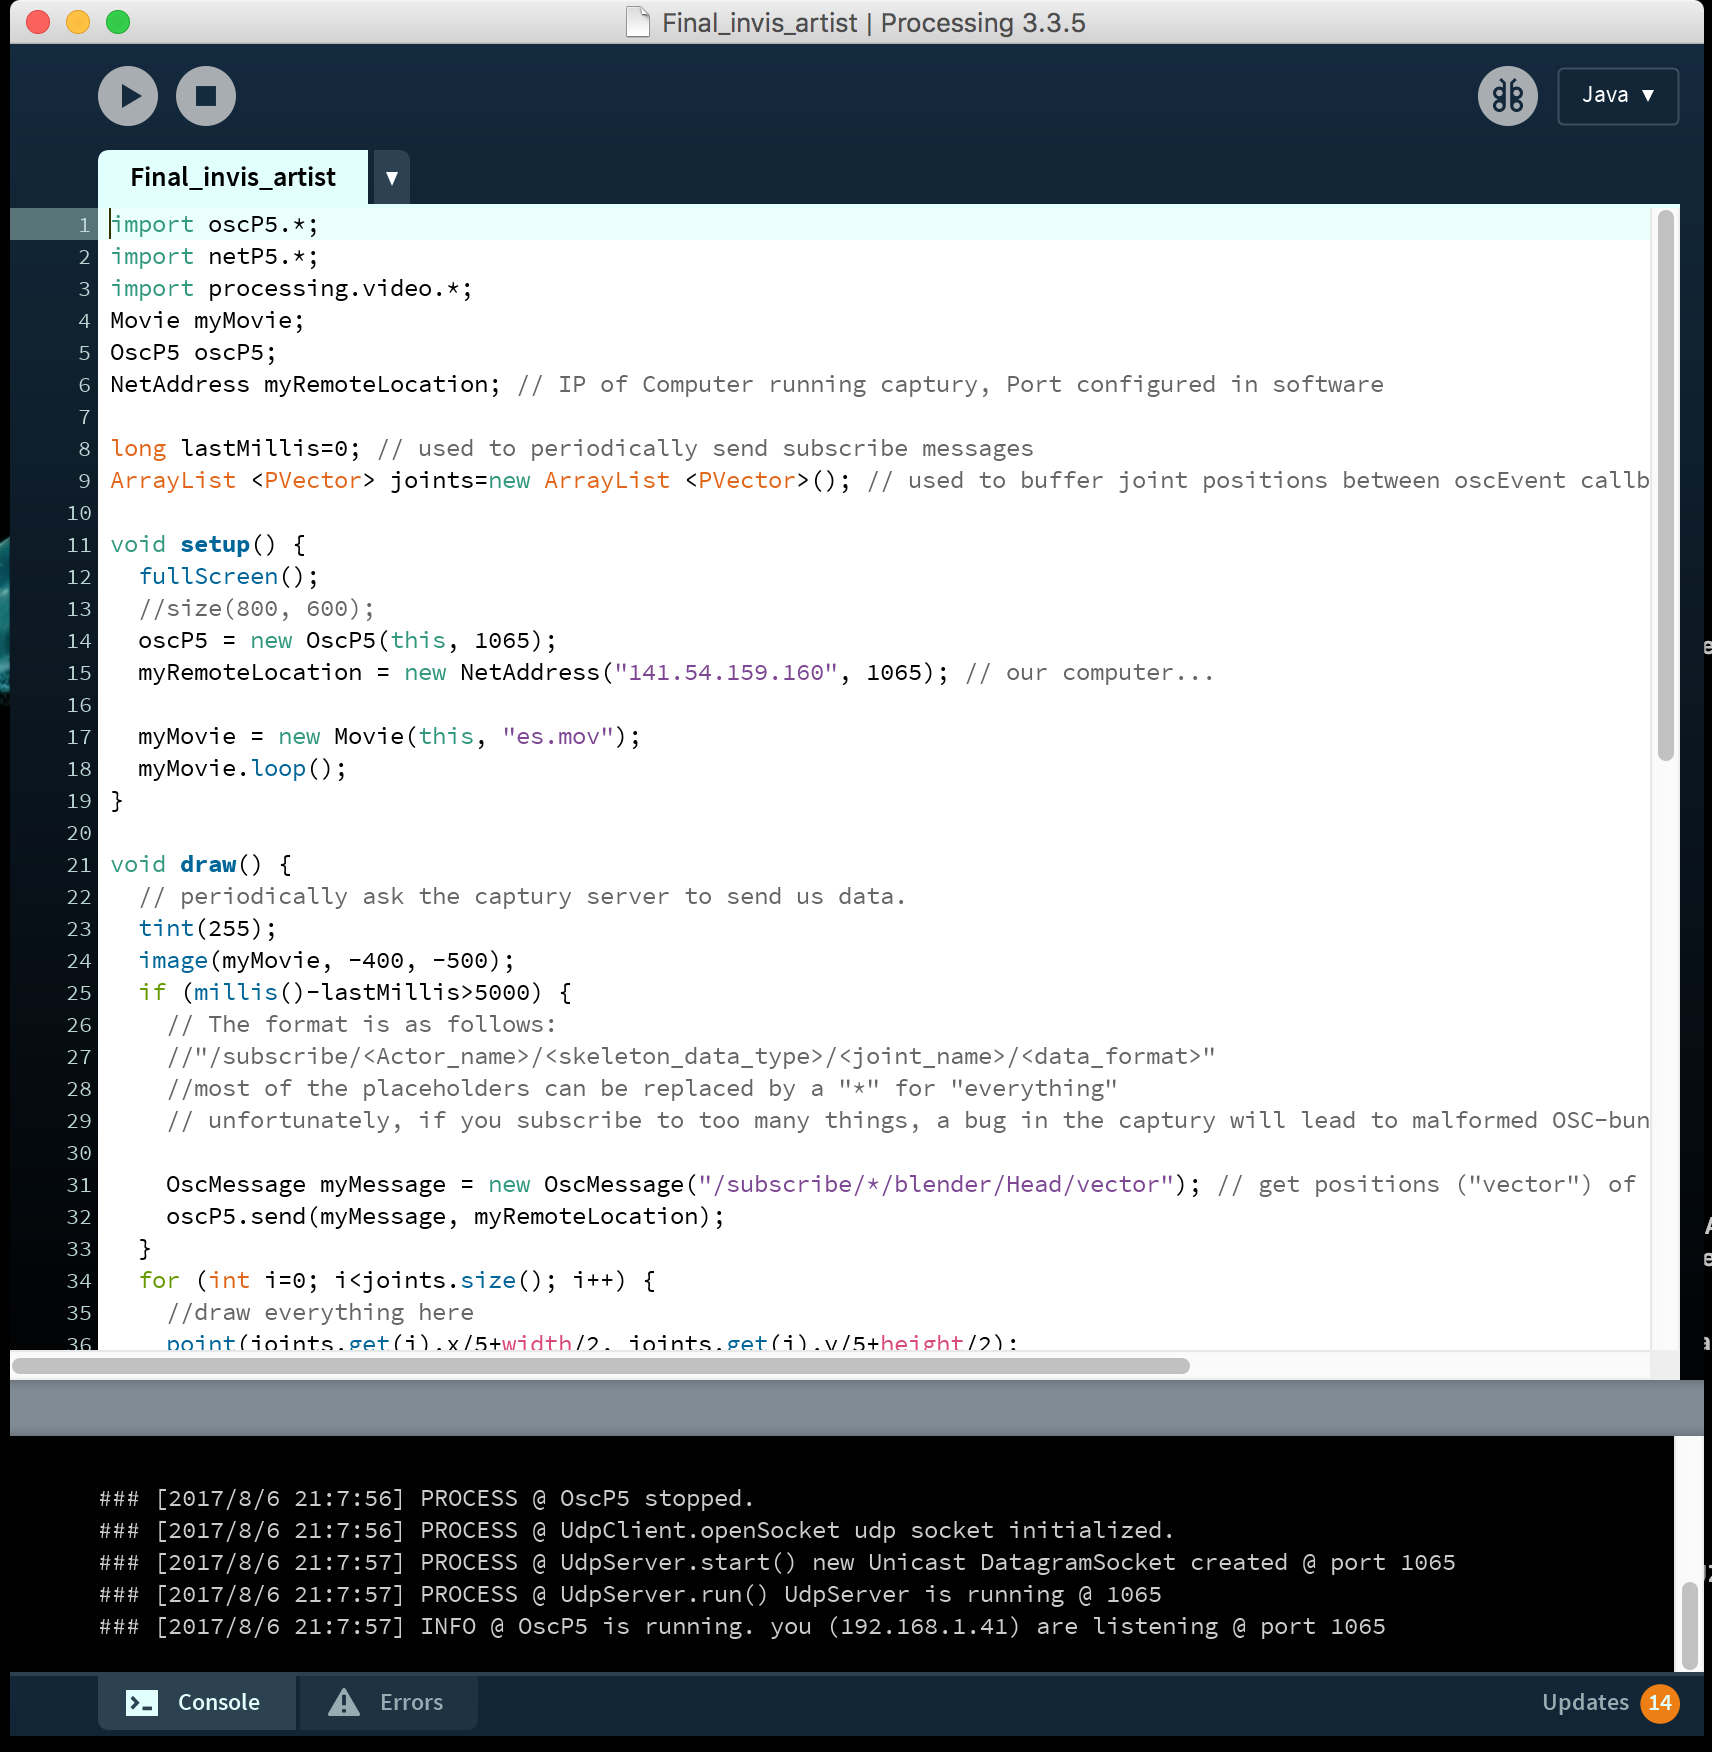Stop the running sketch

pyautogui.click(x=206, y=96)
